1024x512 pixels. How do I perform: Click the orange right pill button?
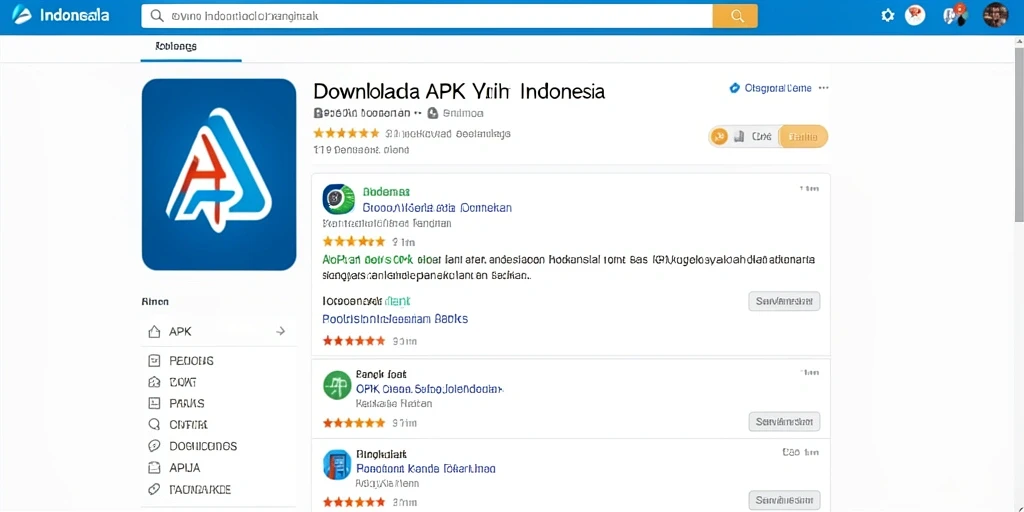click(803, 137)
